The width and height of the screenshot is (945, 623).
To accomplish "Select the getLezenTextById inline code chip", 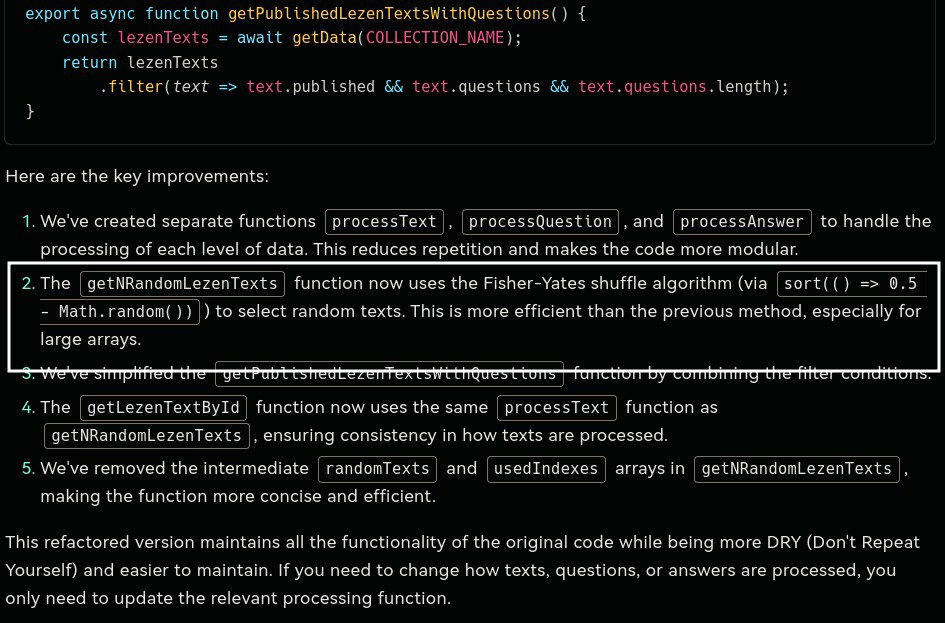I will [x=163, y=407].
